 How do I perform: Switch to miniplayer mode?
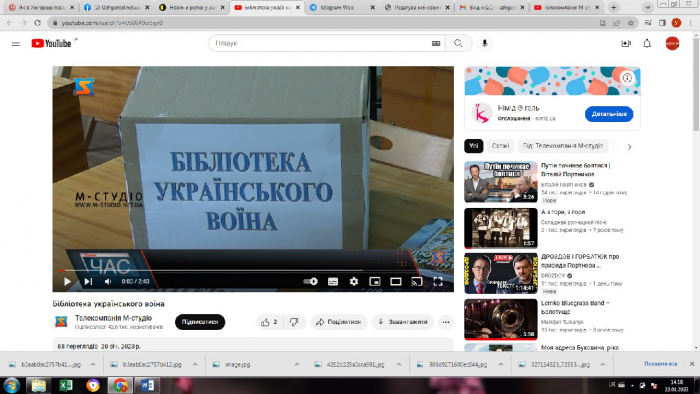375,282
